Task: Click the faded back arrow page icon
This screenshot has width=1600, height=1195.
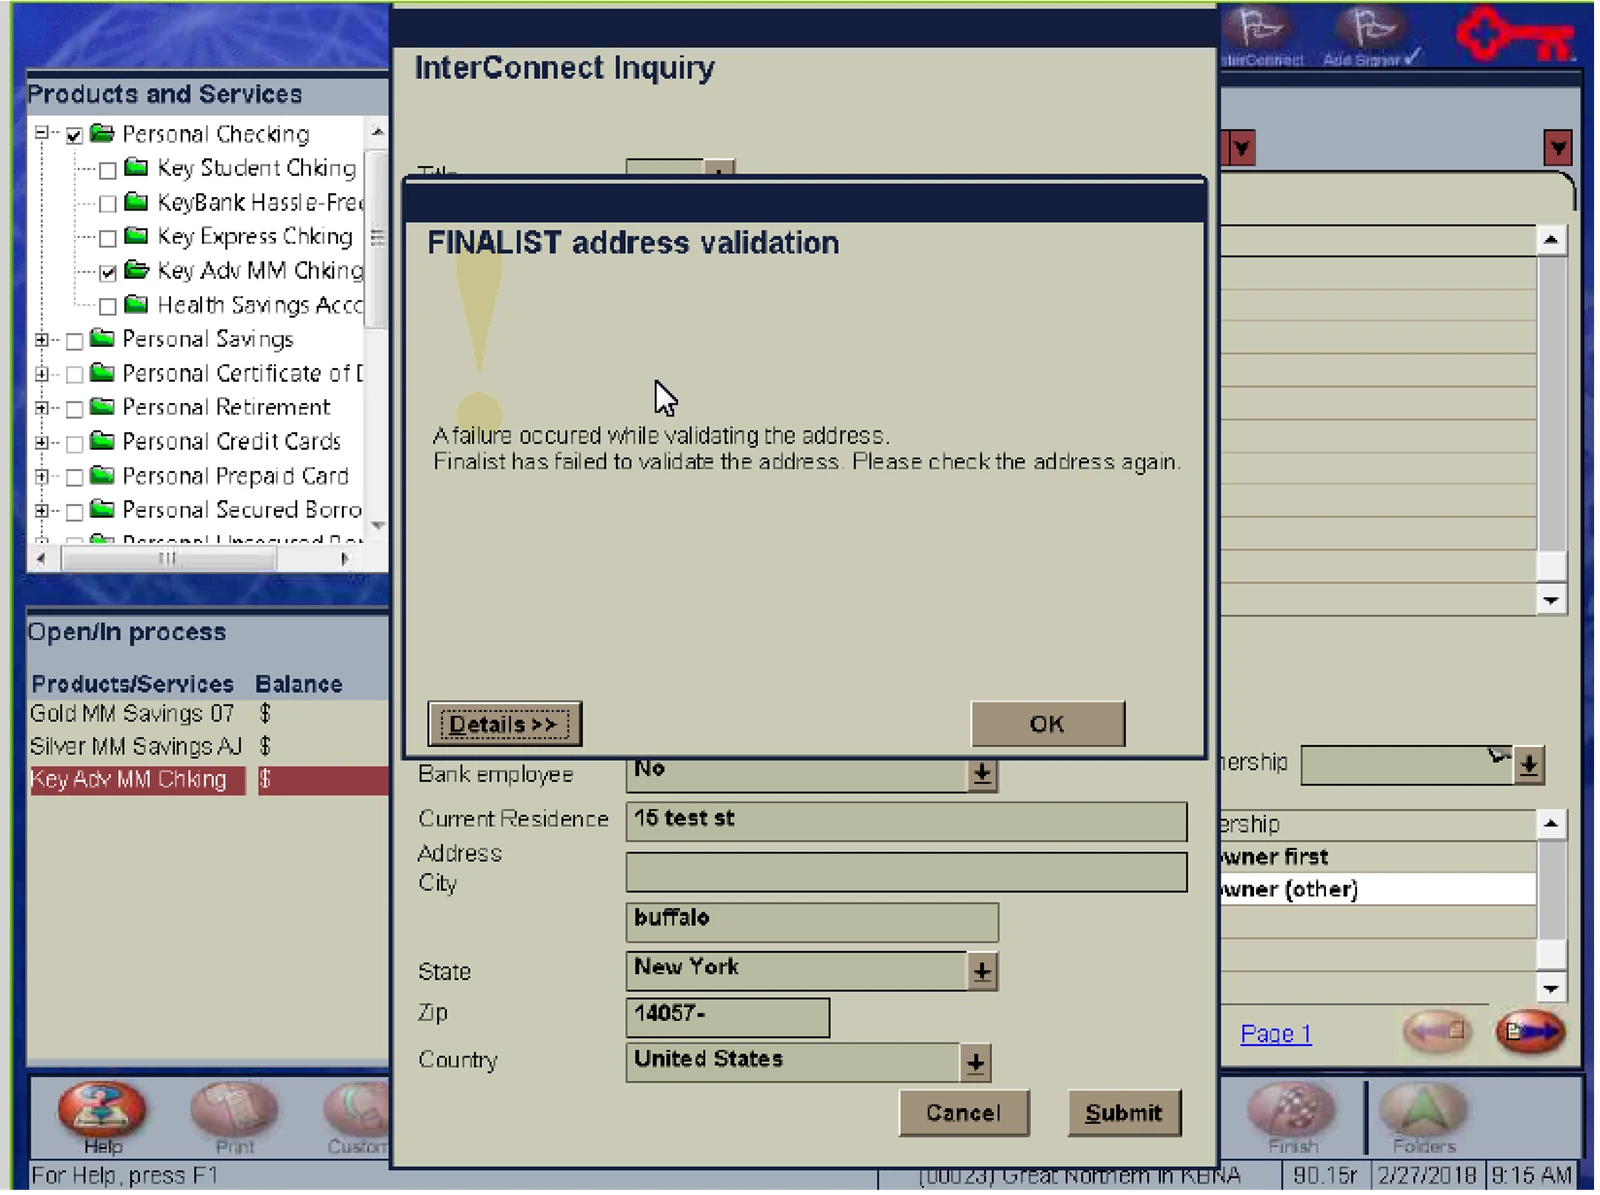Action: 1438,1032
